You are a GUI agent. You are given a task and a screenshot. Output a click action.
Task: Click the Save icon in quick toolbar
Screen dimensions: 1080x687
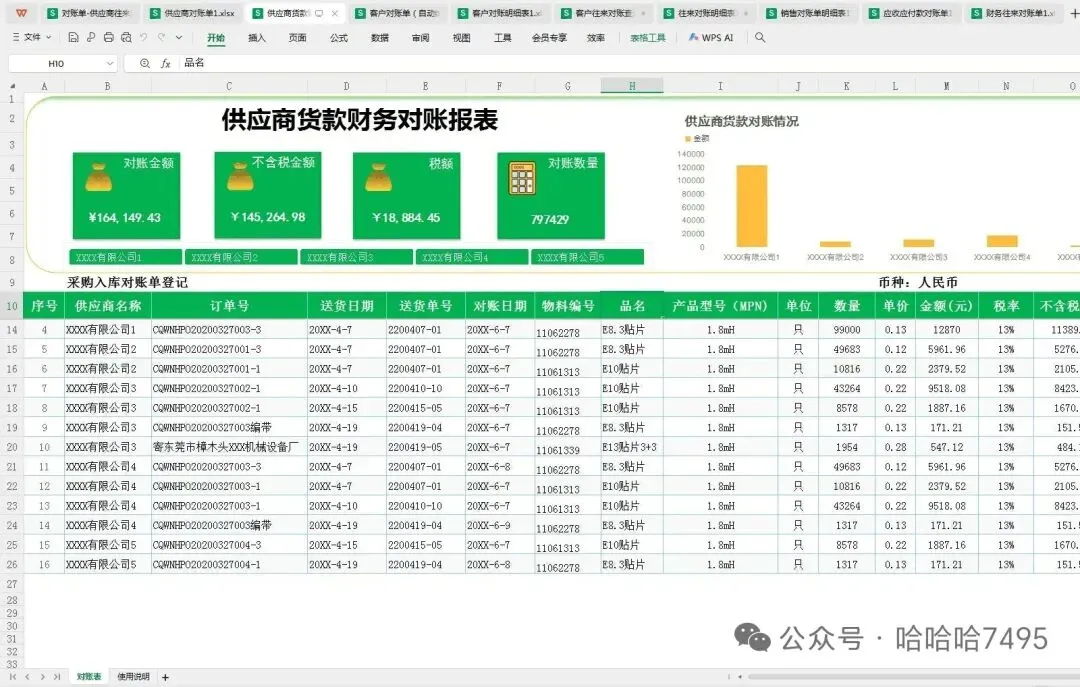pos(73,37)
